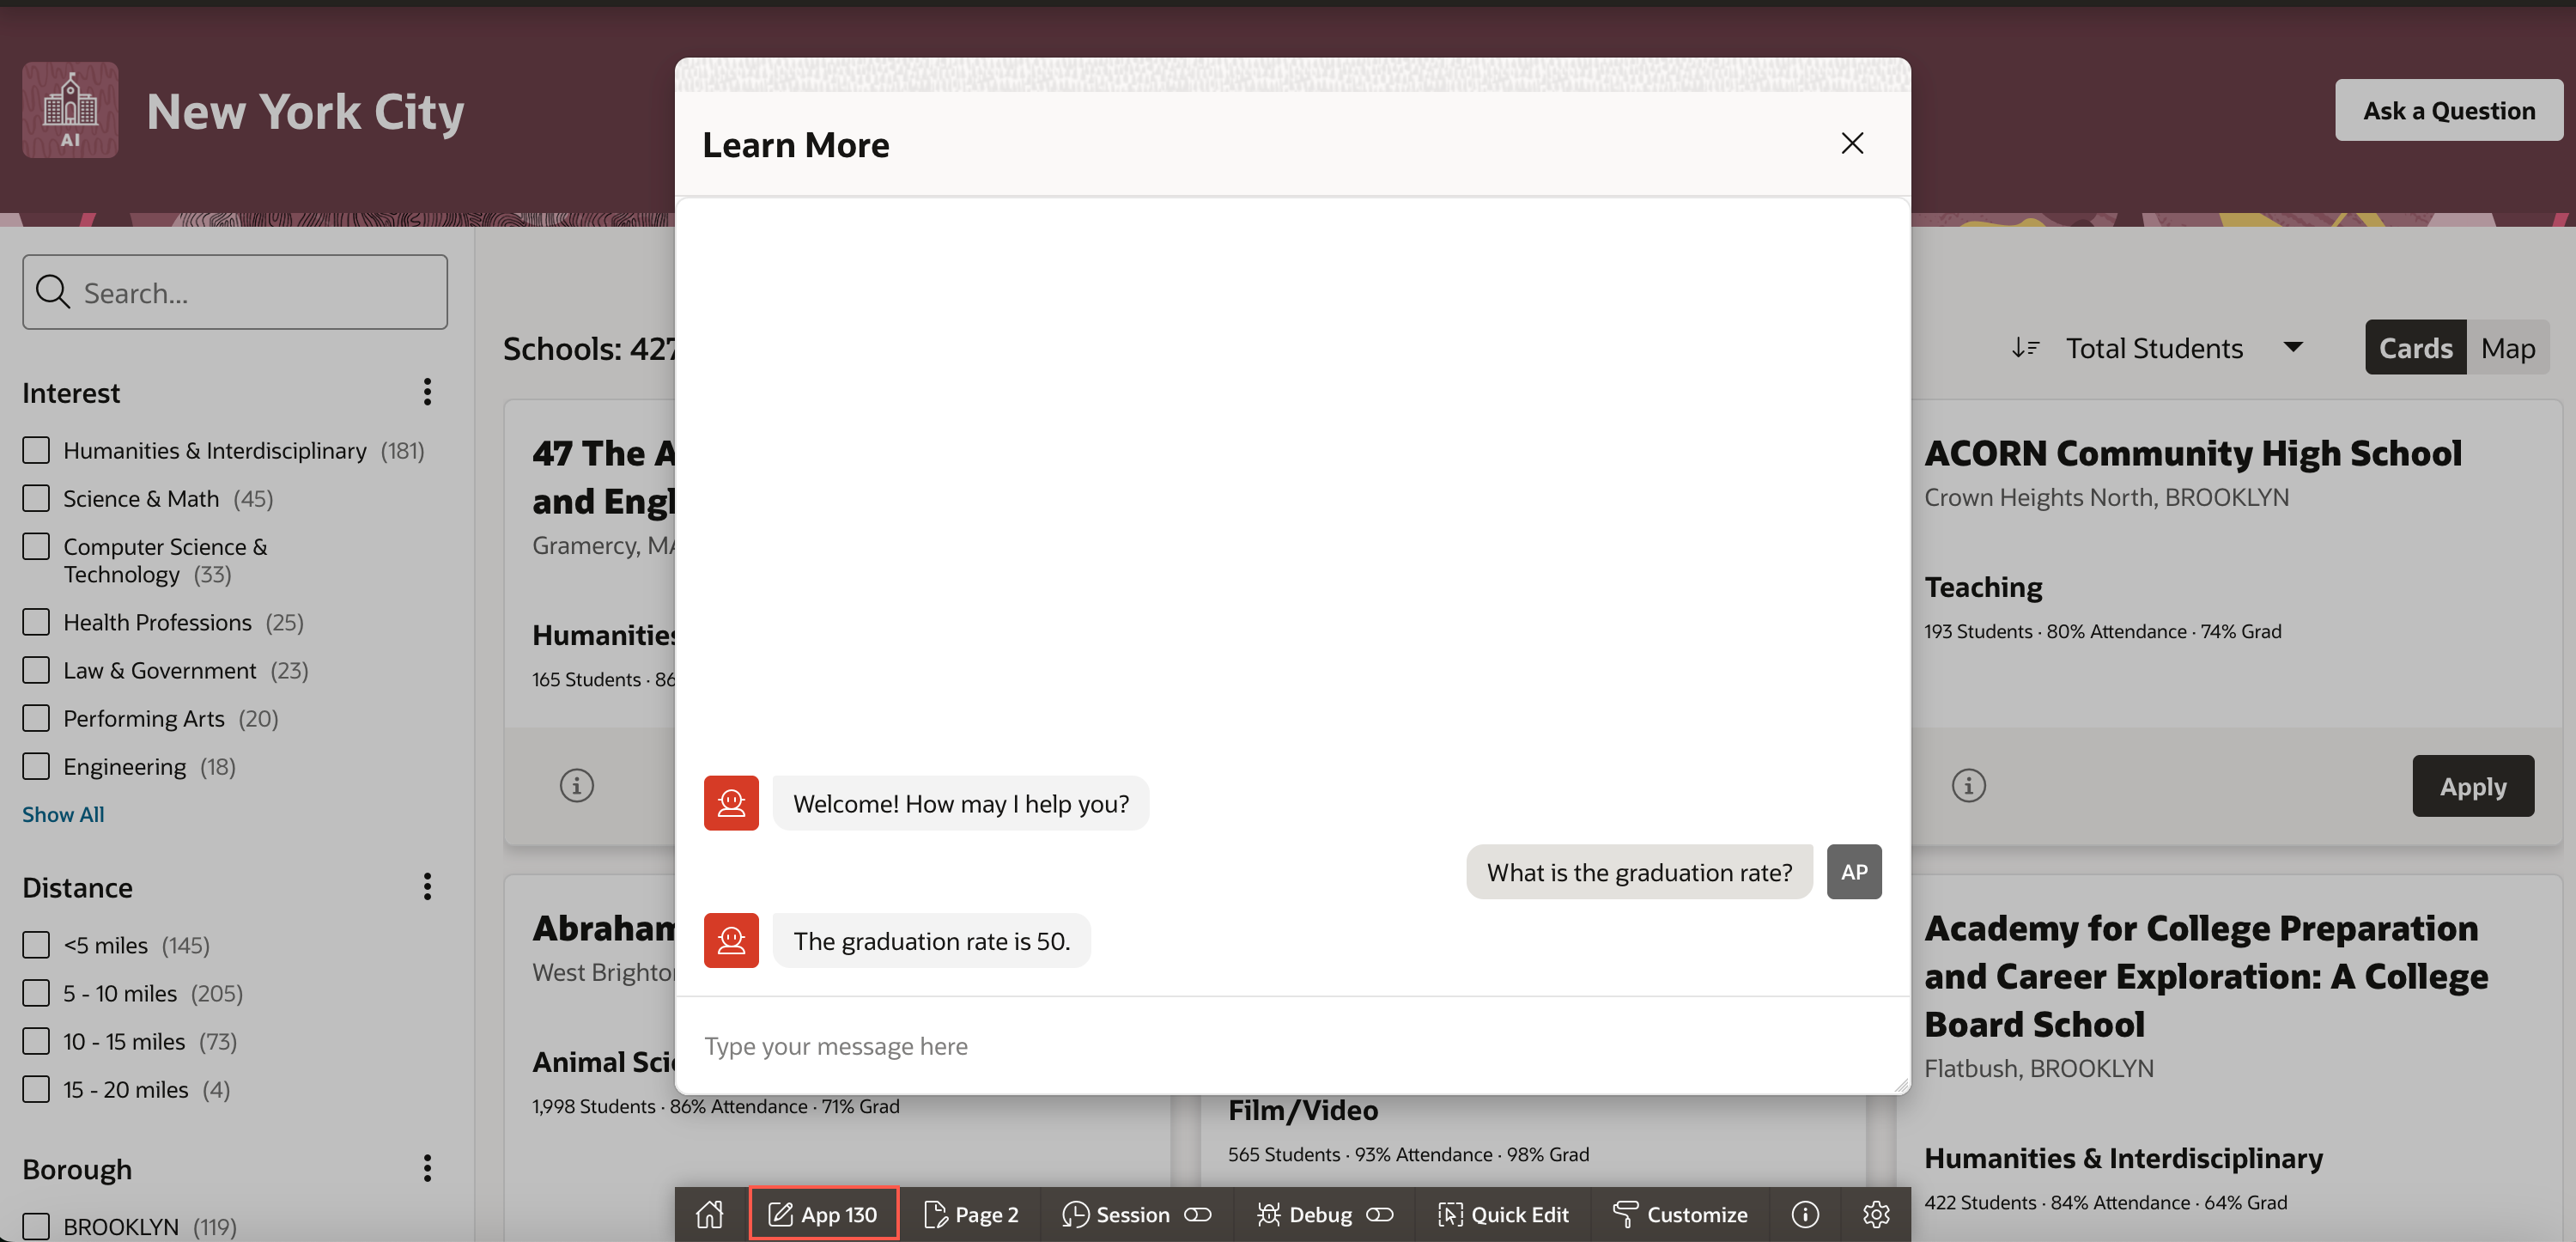Check the Performing Arts interest
Viewport: 2576px width, 1242px height.
coord(36,718)
